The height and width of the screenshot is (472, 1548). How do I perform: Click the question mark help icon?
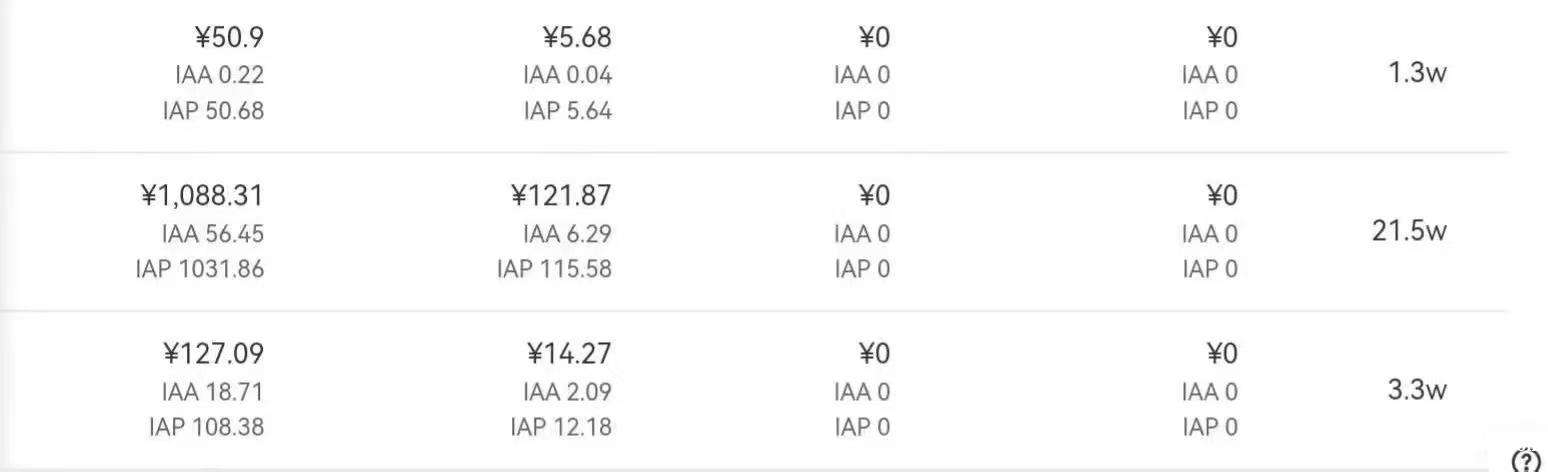1526,460
